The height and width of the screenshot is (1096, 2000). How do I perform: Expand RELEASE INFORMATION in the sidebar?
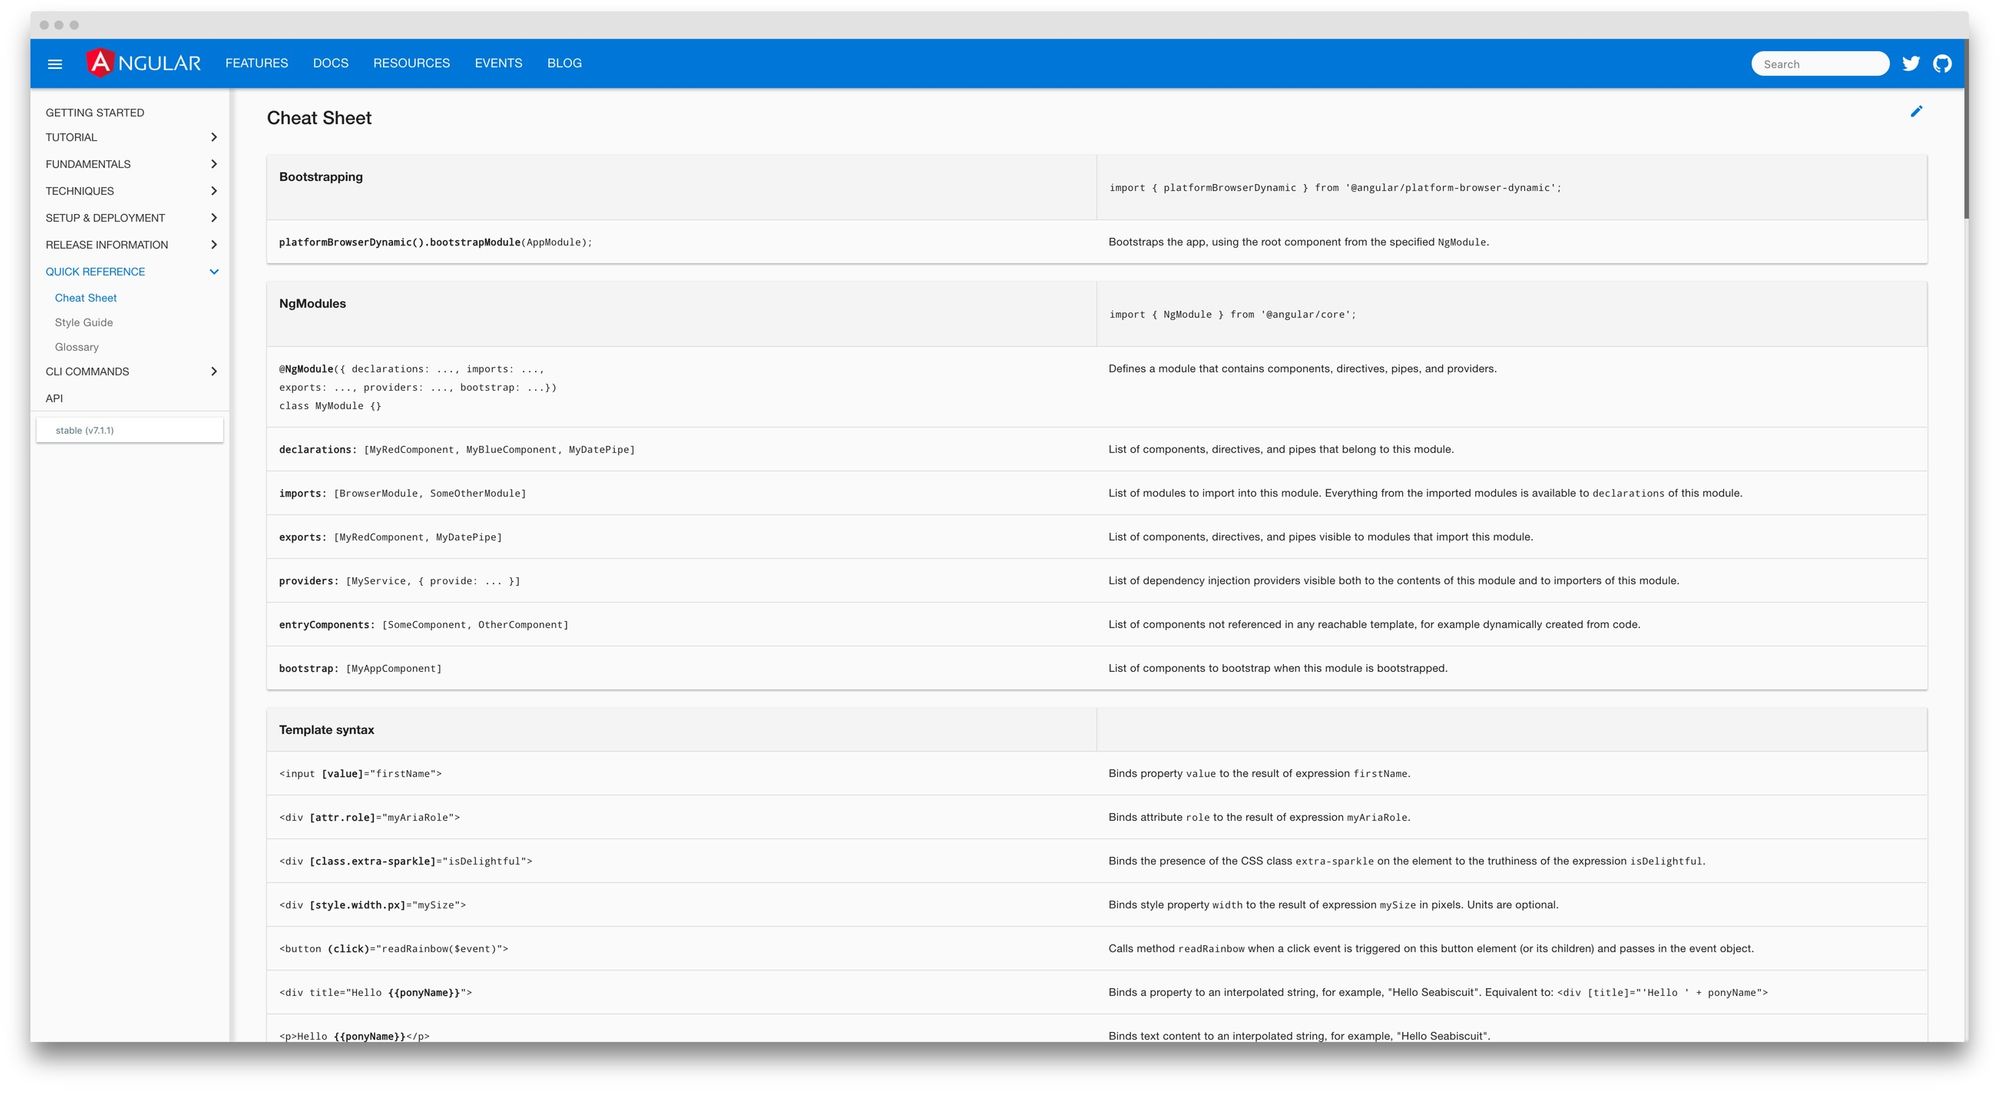(x=130, y=244)
